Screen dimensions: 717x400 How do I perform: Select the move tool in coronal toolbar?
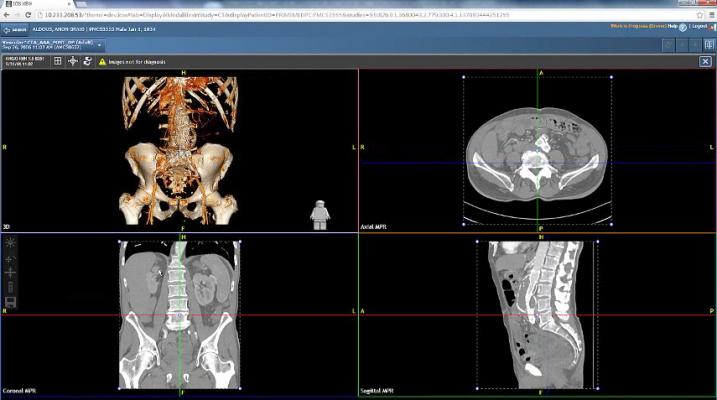point(10,272)
